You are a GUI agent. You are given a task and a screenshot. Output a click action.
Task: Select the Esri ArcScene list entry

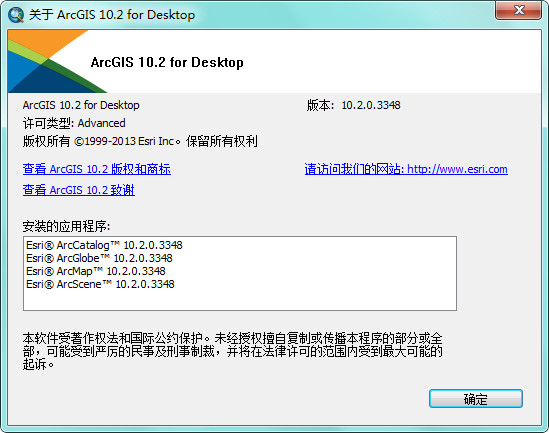pyautogui.click(x=100, y=284)
